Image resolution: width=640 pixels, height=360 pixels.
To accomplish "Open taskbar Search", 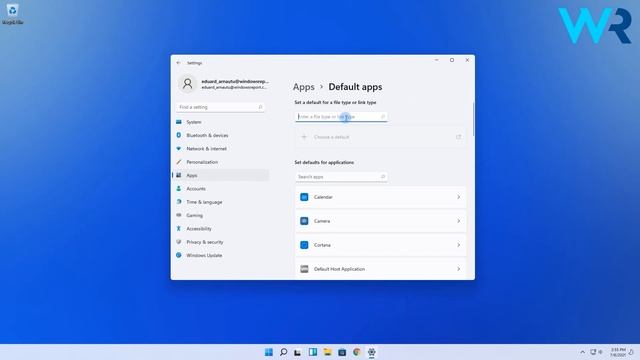I will 283,352.
